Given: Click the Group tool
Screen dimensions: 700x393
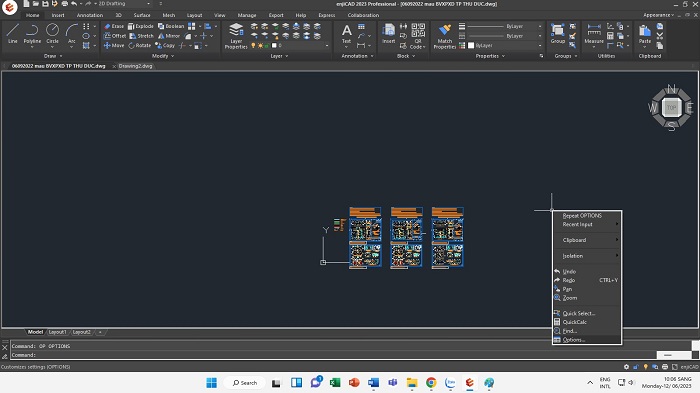Looking at the screenshot, I should [558, 34].
